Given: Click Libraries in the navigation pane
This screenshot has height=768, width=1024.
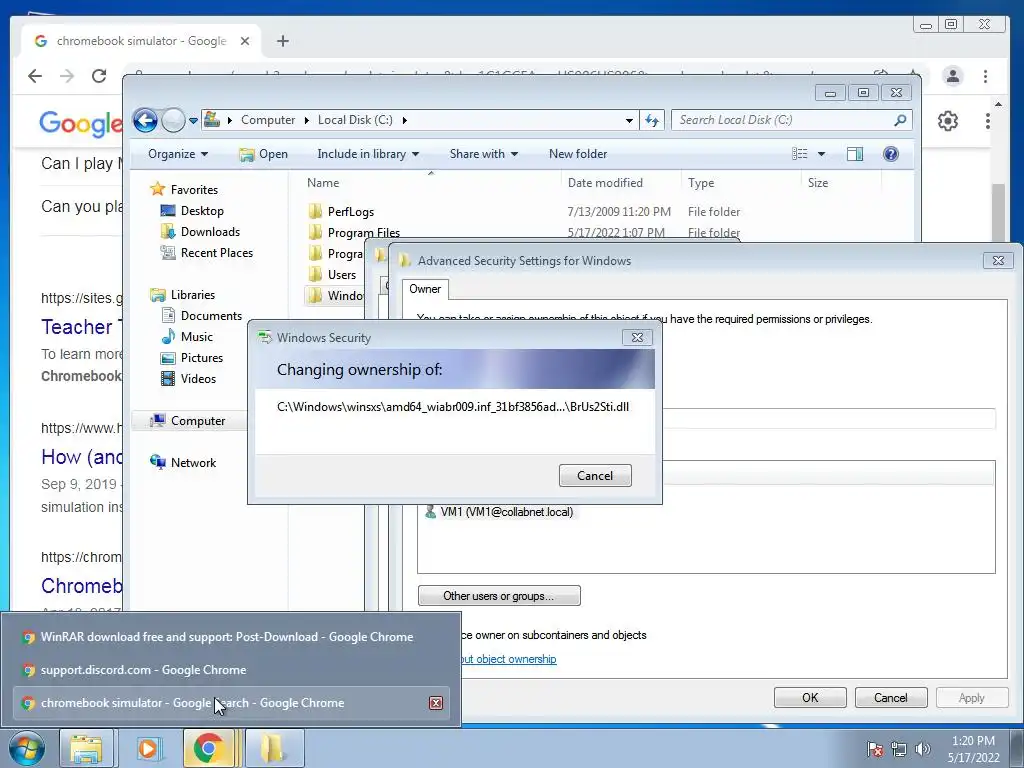Looking at the screenshot, I should (193, 295).
